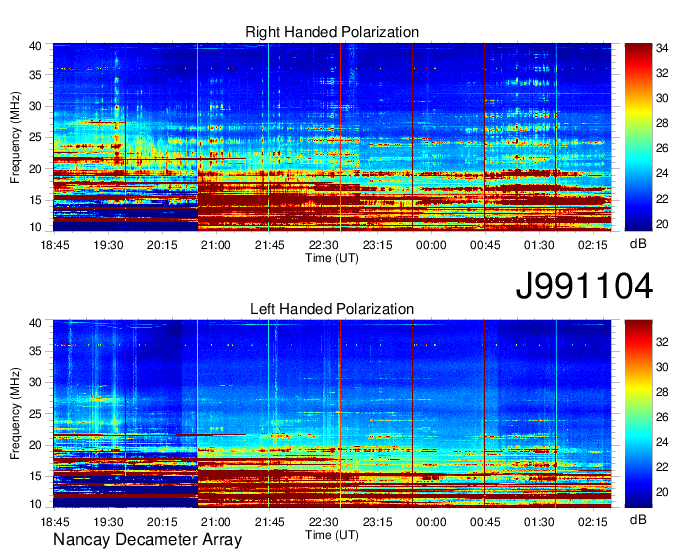Click 10 MHz tick of Right Handed plot
The height and width of the screenshot is (552, 680).
coord(35,227)
